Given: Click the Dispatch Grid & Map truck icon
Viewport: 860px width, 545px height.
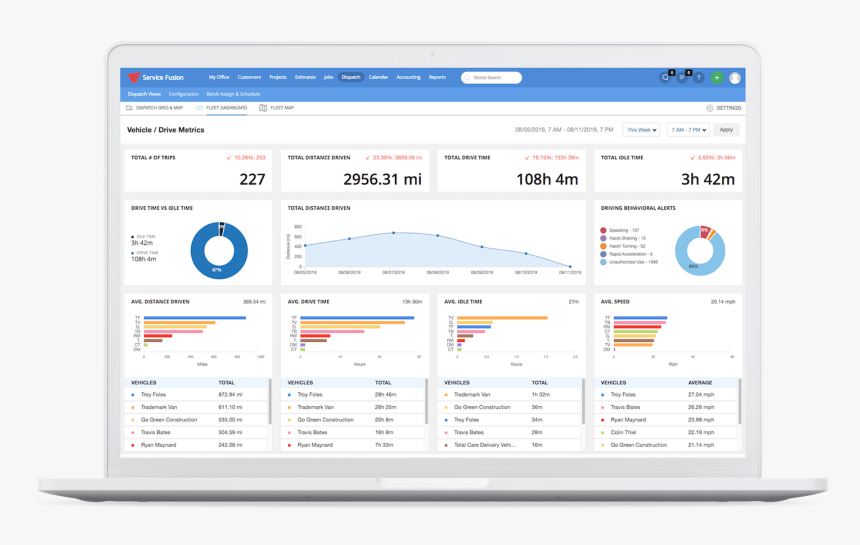Looking at the screenshot, I should coord(129,108).
